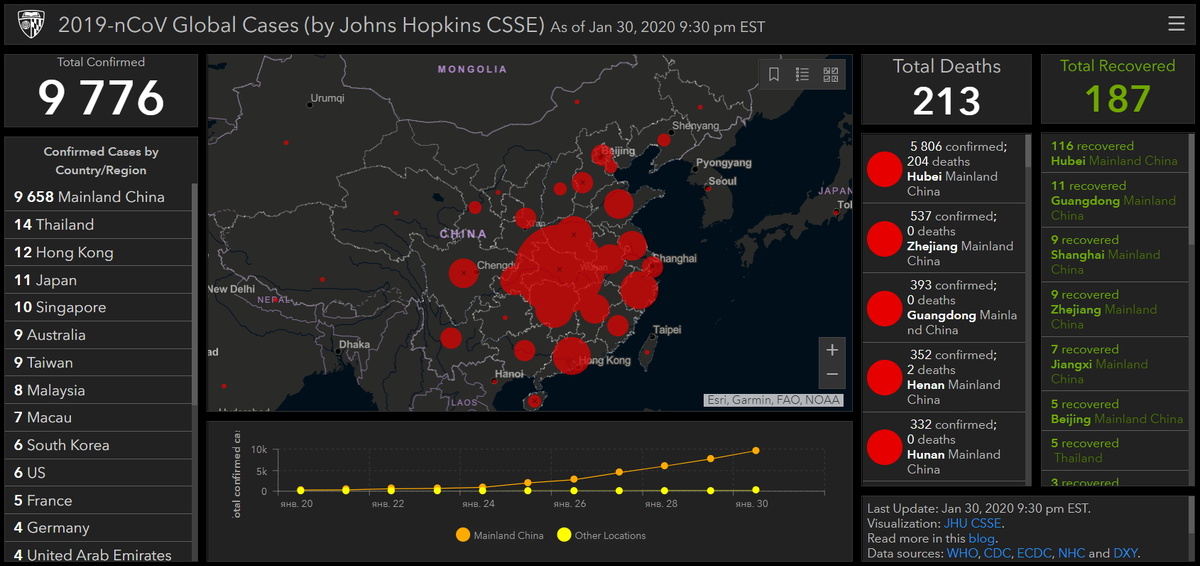Select 8 Malaysia row
The width and height of the screenshot is (1200, 566).
tap(97, 390)
